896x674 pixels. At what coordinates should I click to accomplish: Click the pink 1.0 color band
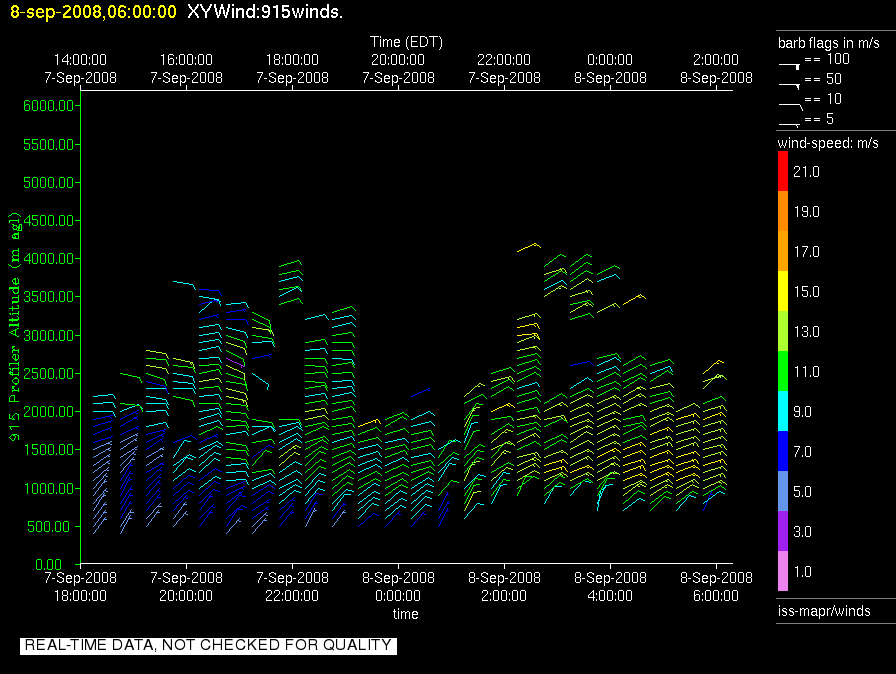click(x=783, y=571)
